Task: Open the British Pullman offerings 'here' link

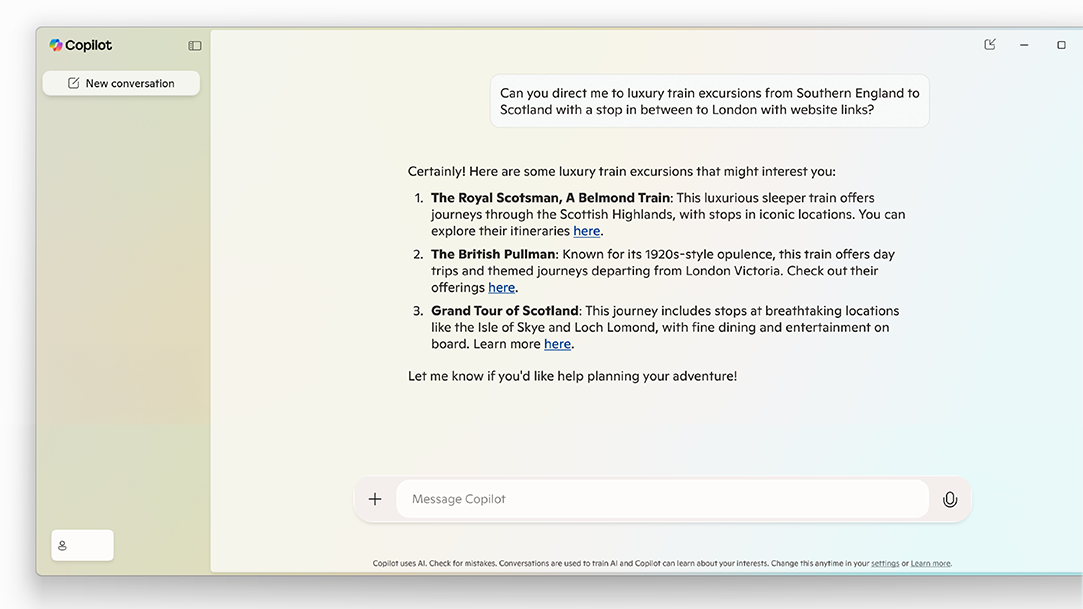Action: 502,288
